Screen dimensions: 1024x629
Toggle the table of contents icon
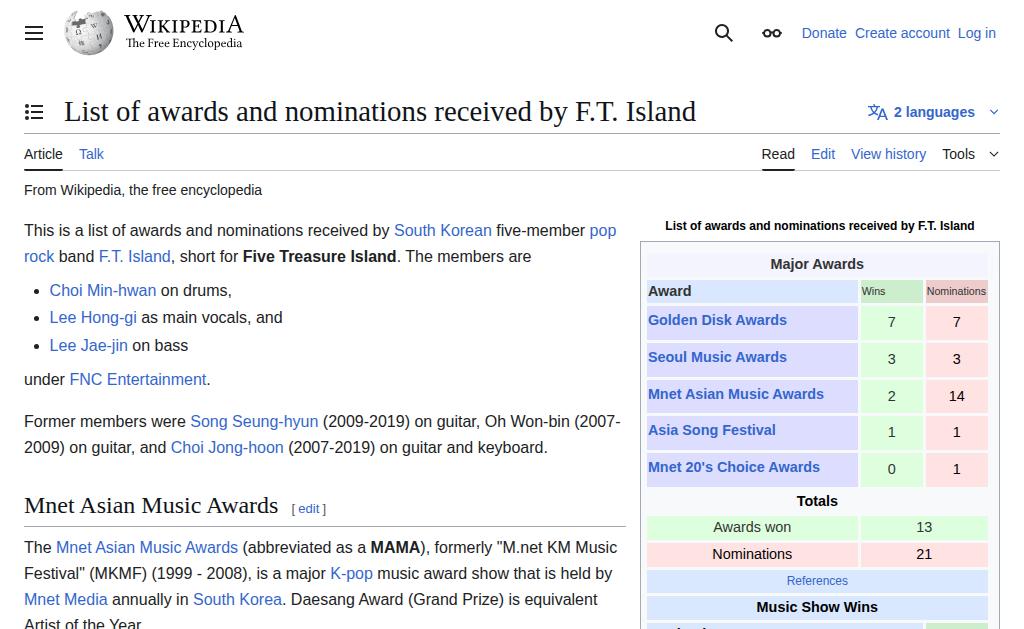click(34, 112)
